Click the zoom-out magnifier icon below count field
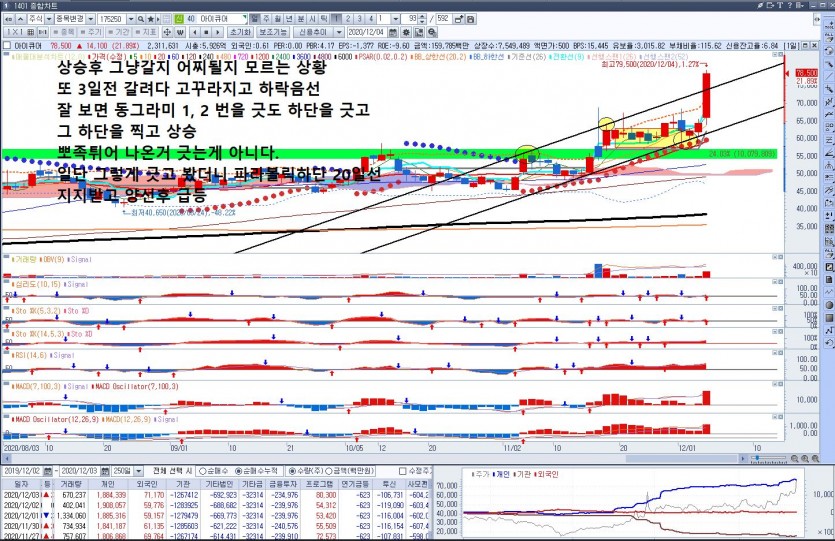The width and height of the screenshot is (835, 541). coord(430,33)
